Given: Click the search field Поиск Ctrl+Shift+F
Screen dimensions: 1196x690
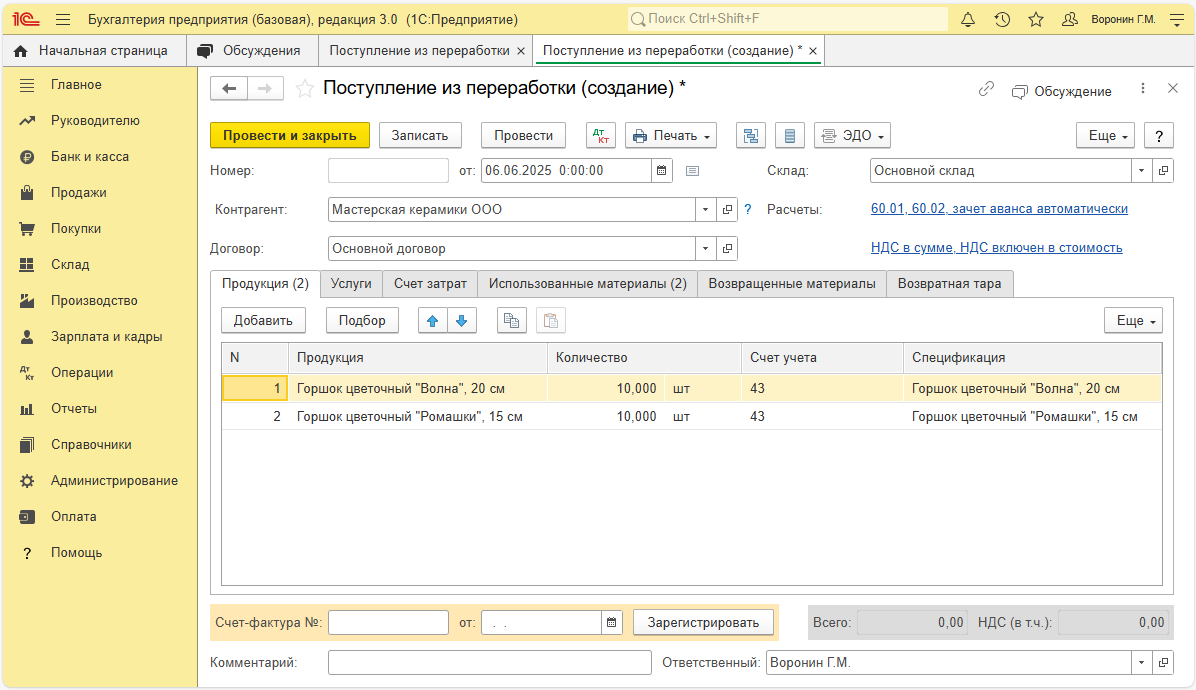Looking at the screenshot, I should 788,19.
